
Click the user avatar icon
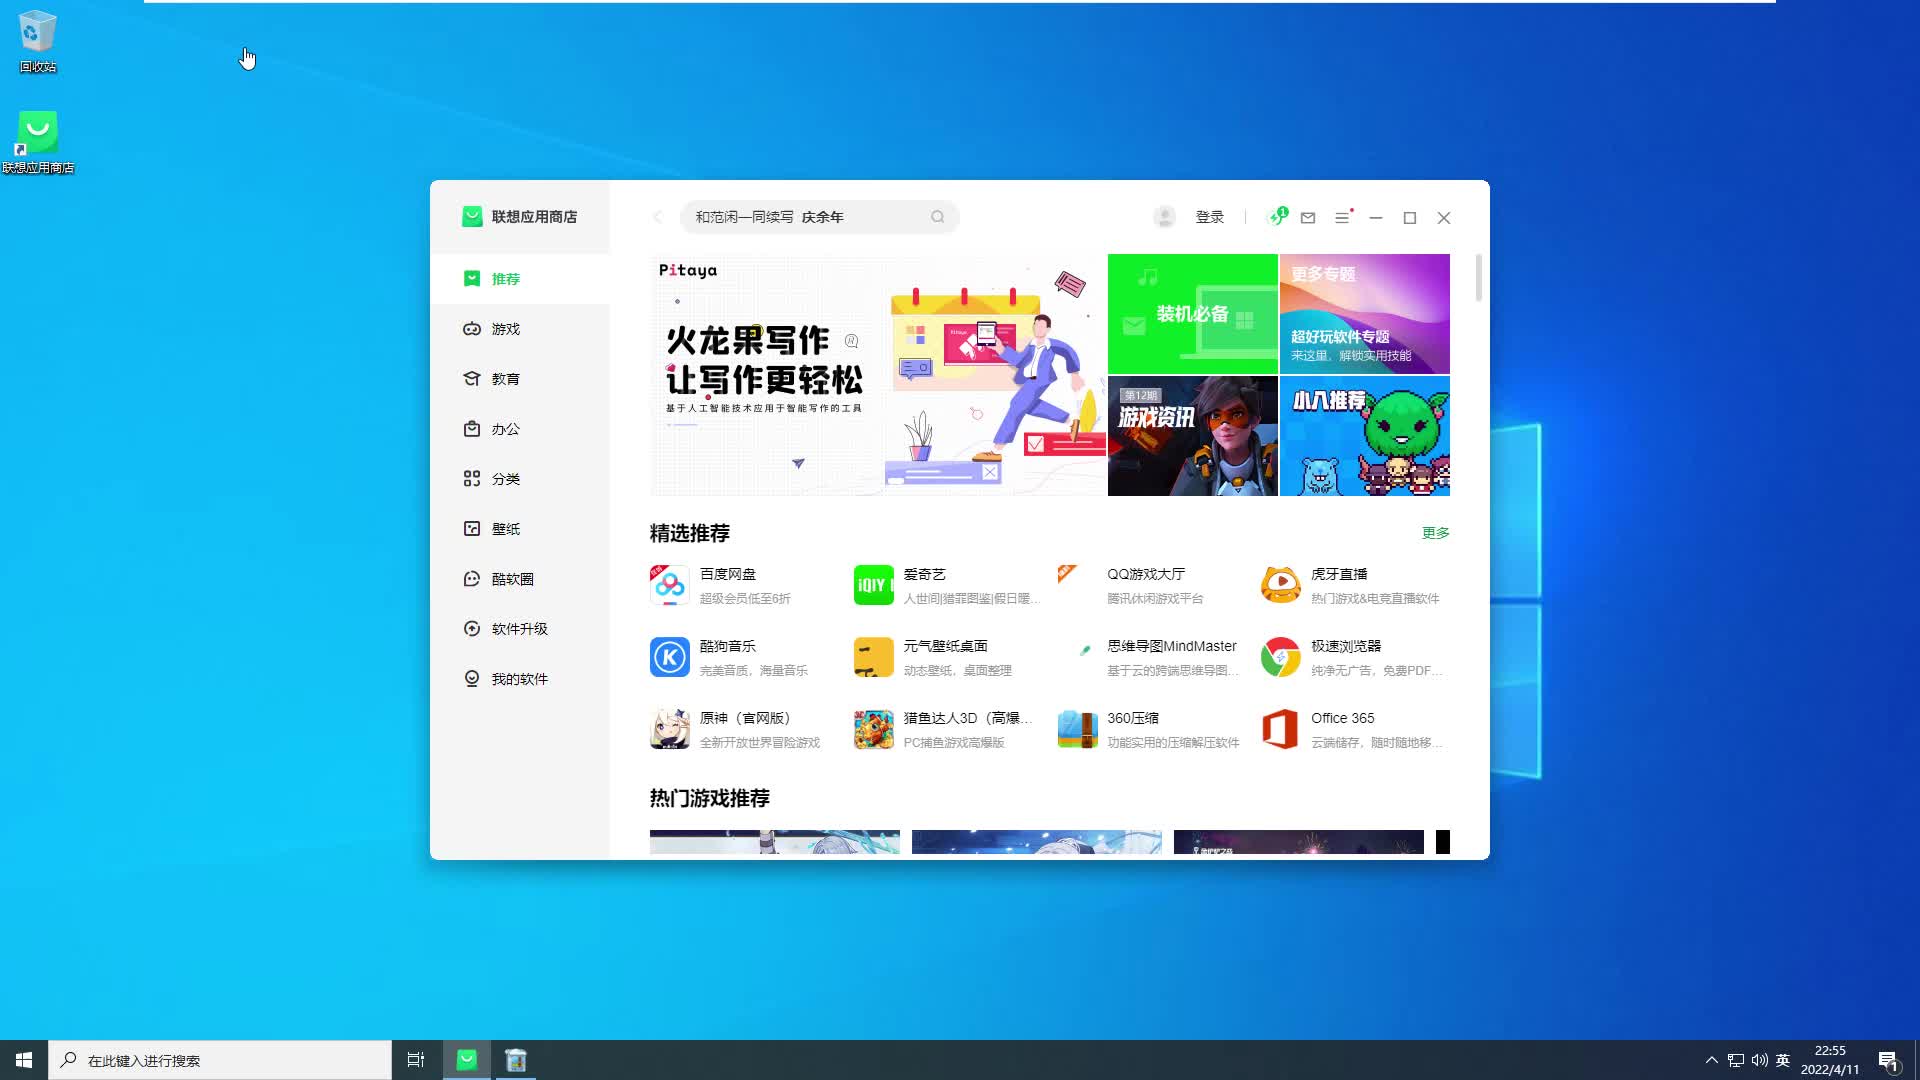coord(1164,217)
